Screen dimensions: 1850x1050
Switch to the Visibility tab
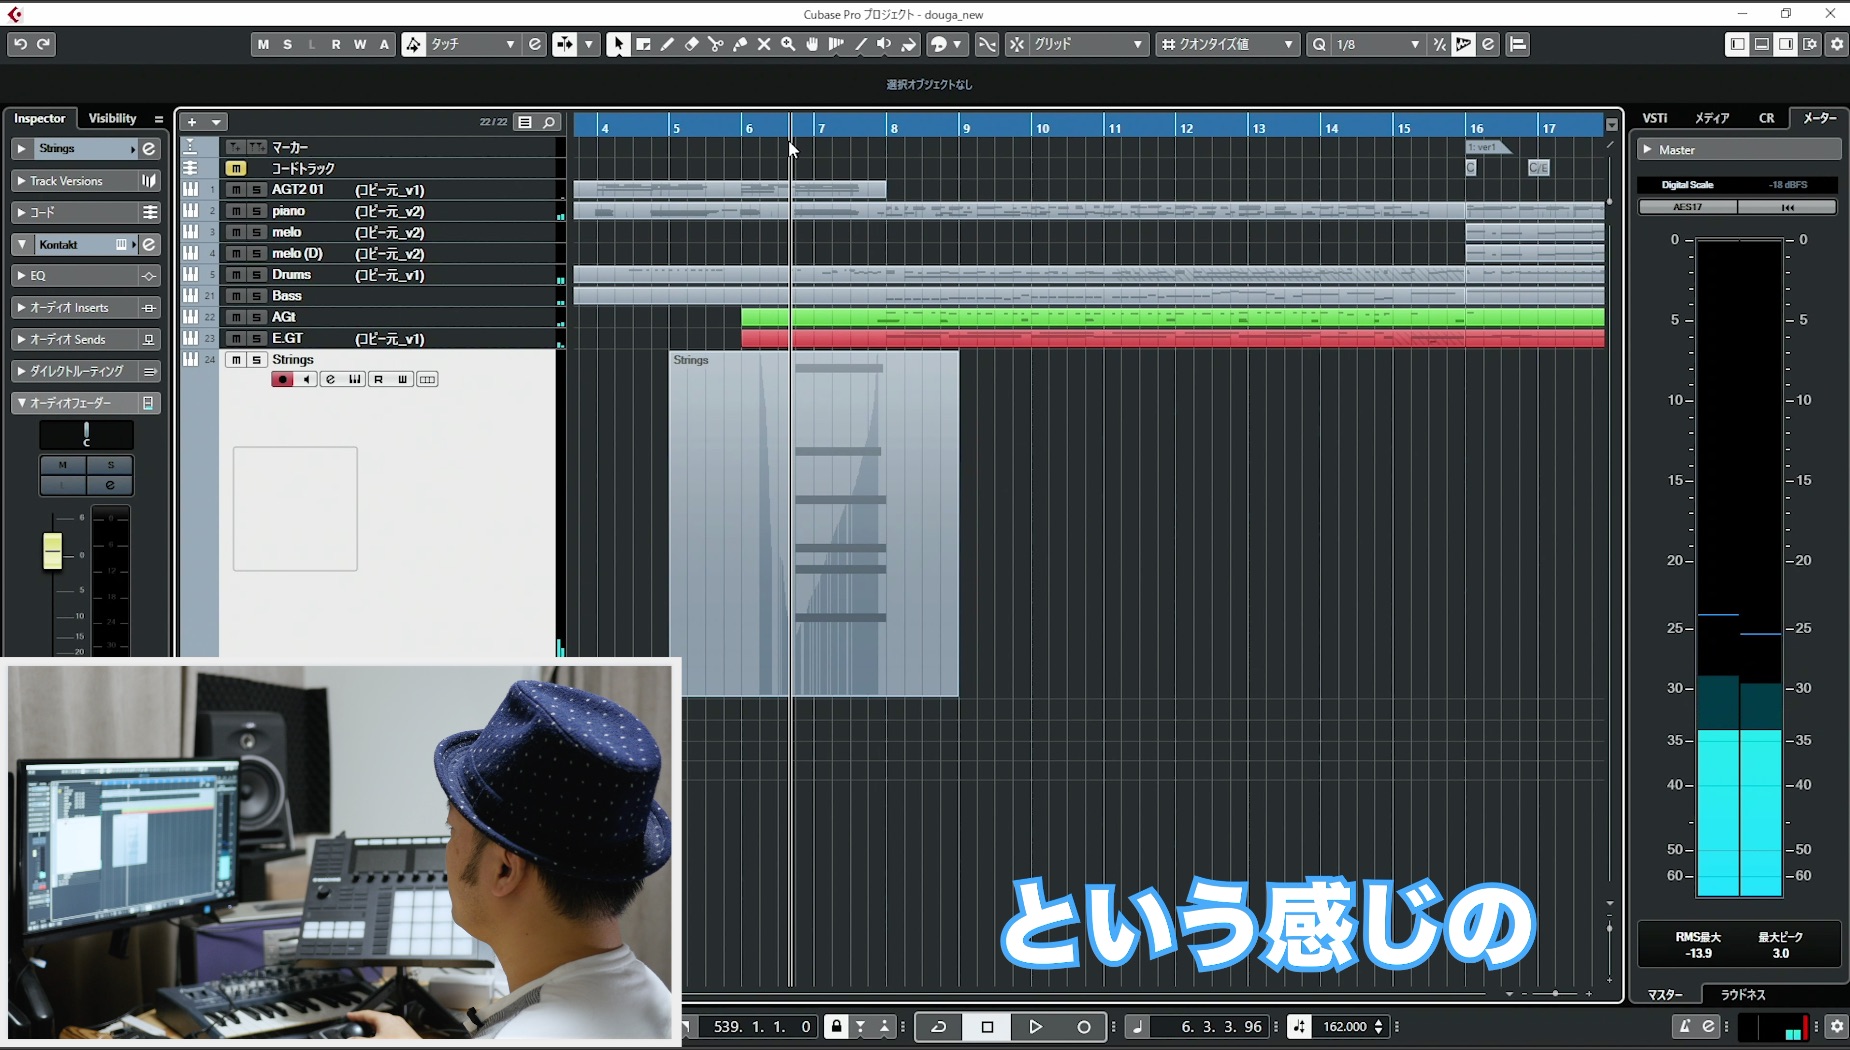click(x=112, y=118)
